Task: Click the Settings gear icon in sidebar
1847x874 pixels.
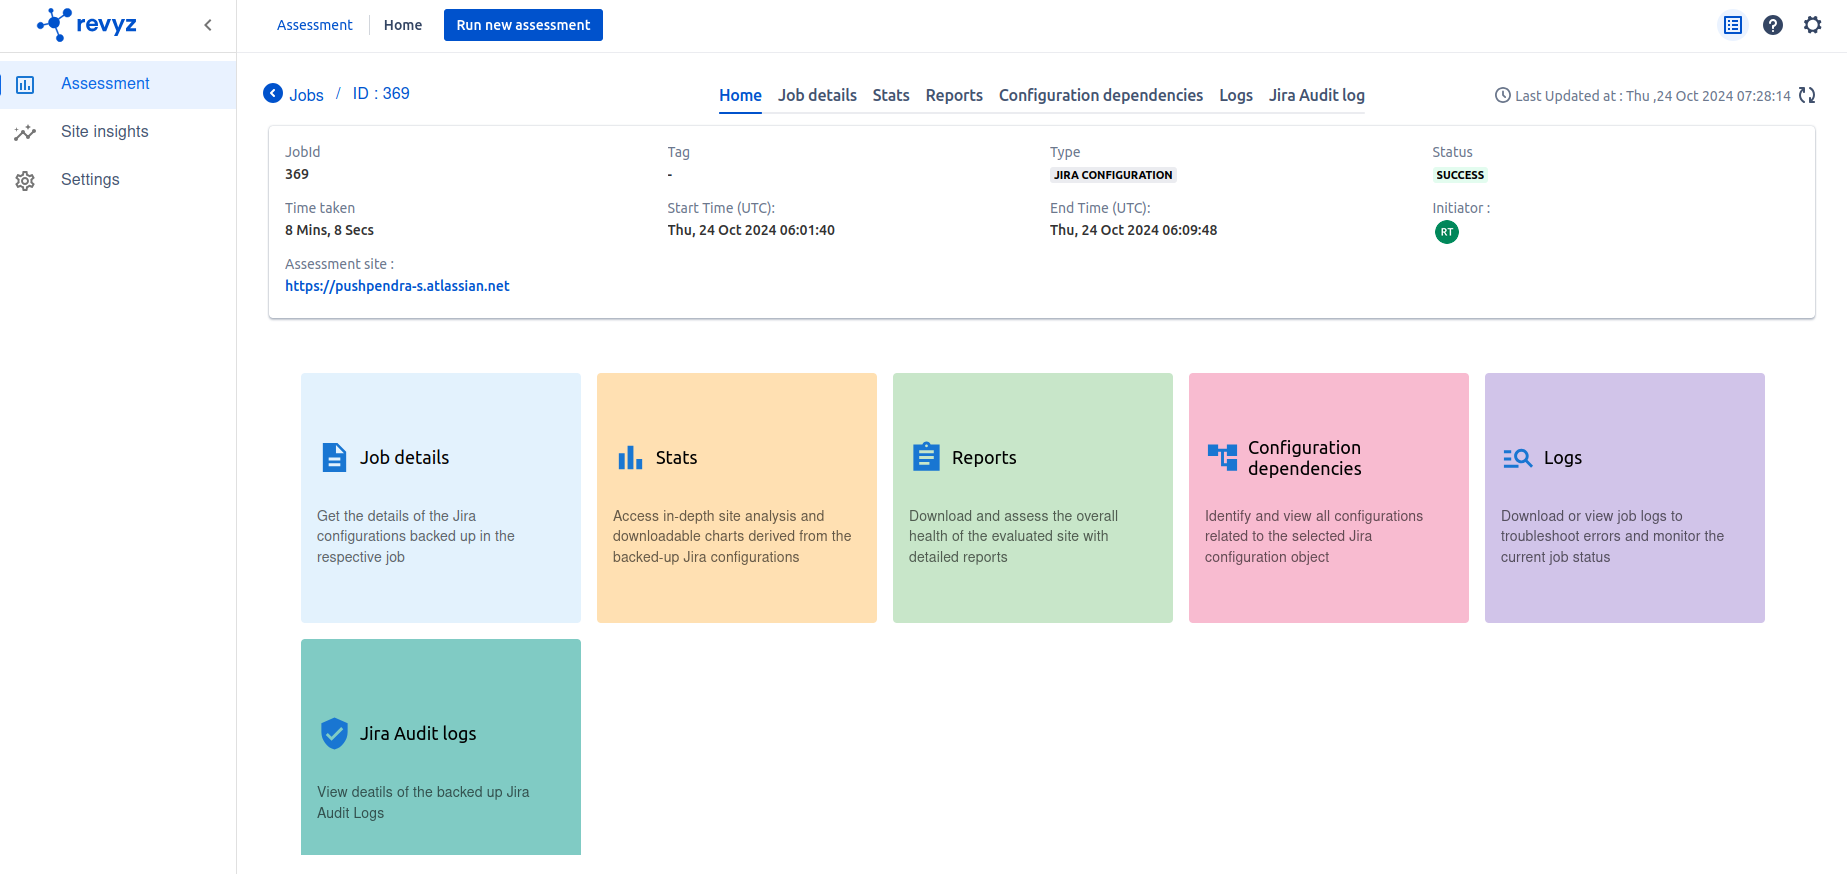Action: click(25, 181)
